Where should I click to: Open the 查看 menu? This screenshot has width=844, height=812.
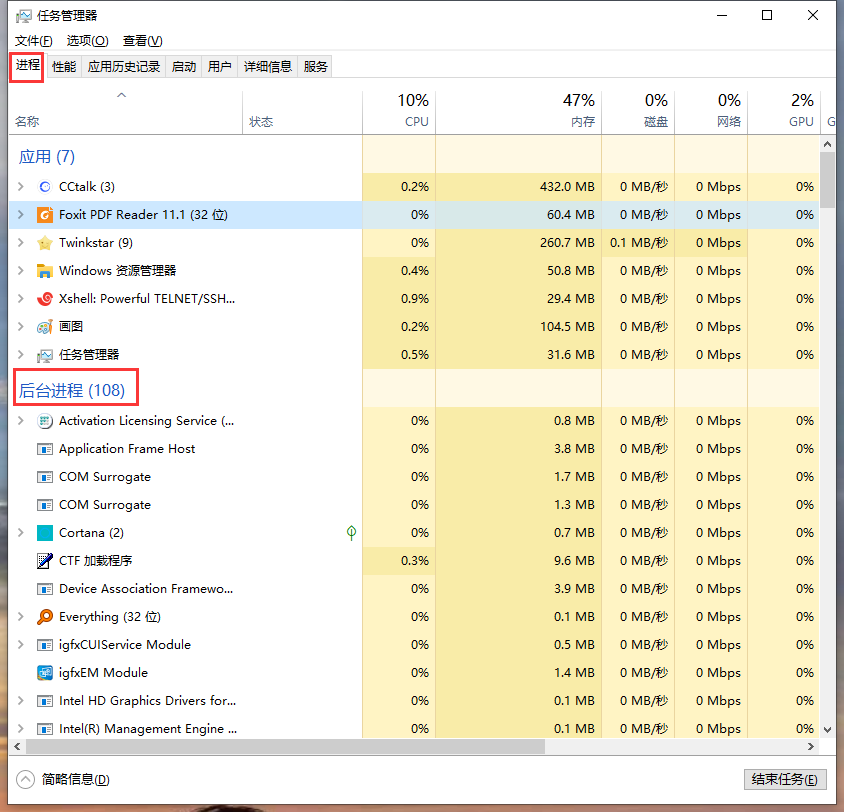tap(142, 41)
